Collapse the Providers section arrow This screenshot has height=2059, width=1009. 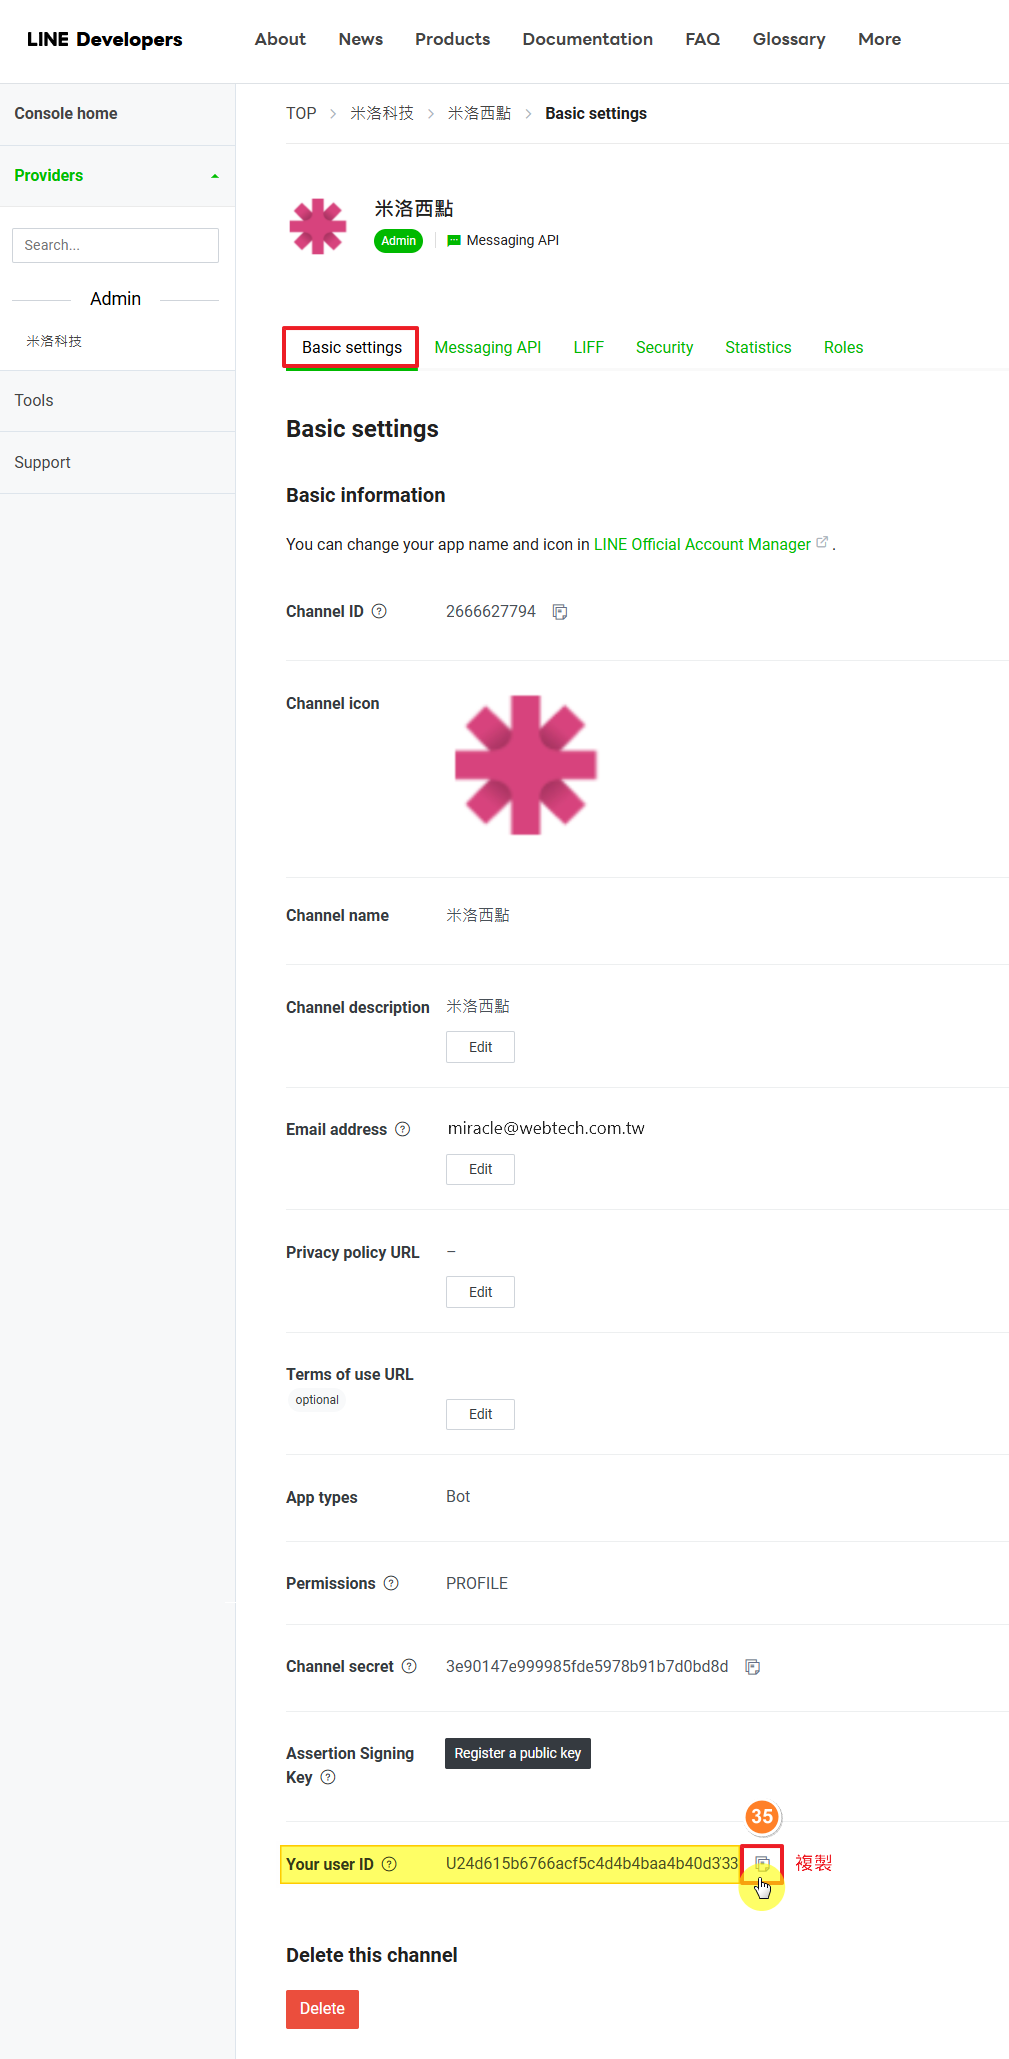[x=215, y=176]
